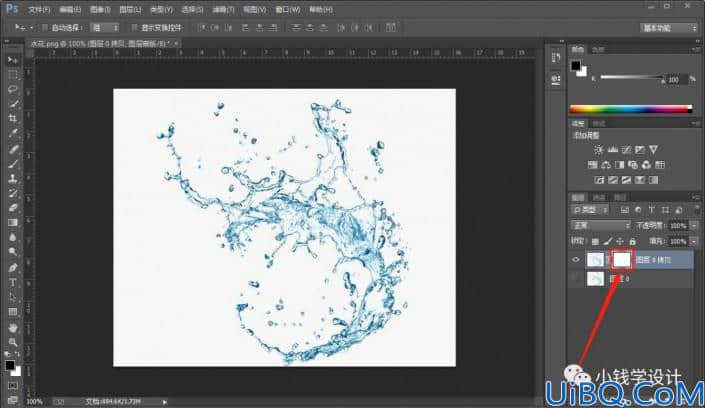Select the Rectangle shape tool
This screenshot has width=705, height=408.
(13, 312)
